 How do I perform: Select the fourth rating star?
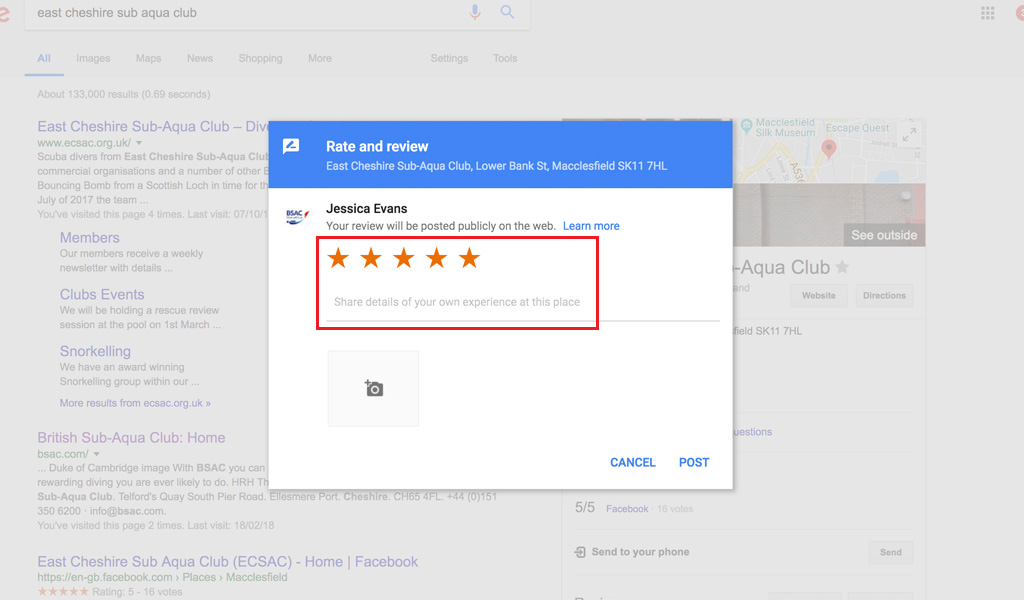436,259
